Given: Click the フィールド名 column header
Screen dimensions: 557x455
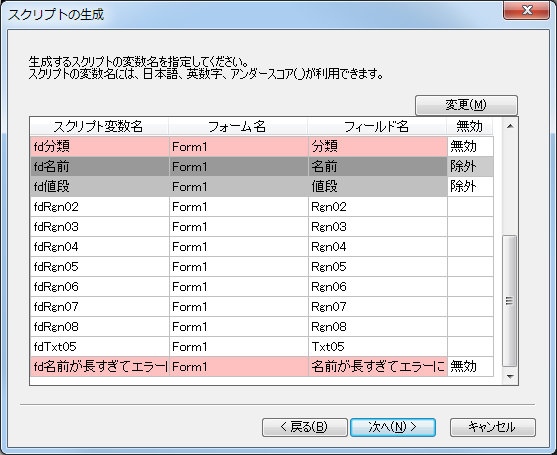Looking at the screenshot, I should 377,126.
